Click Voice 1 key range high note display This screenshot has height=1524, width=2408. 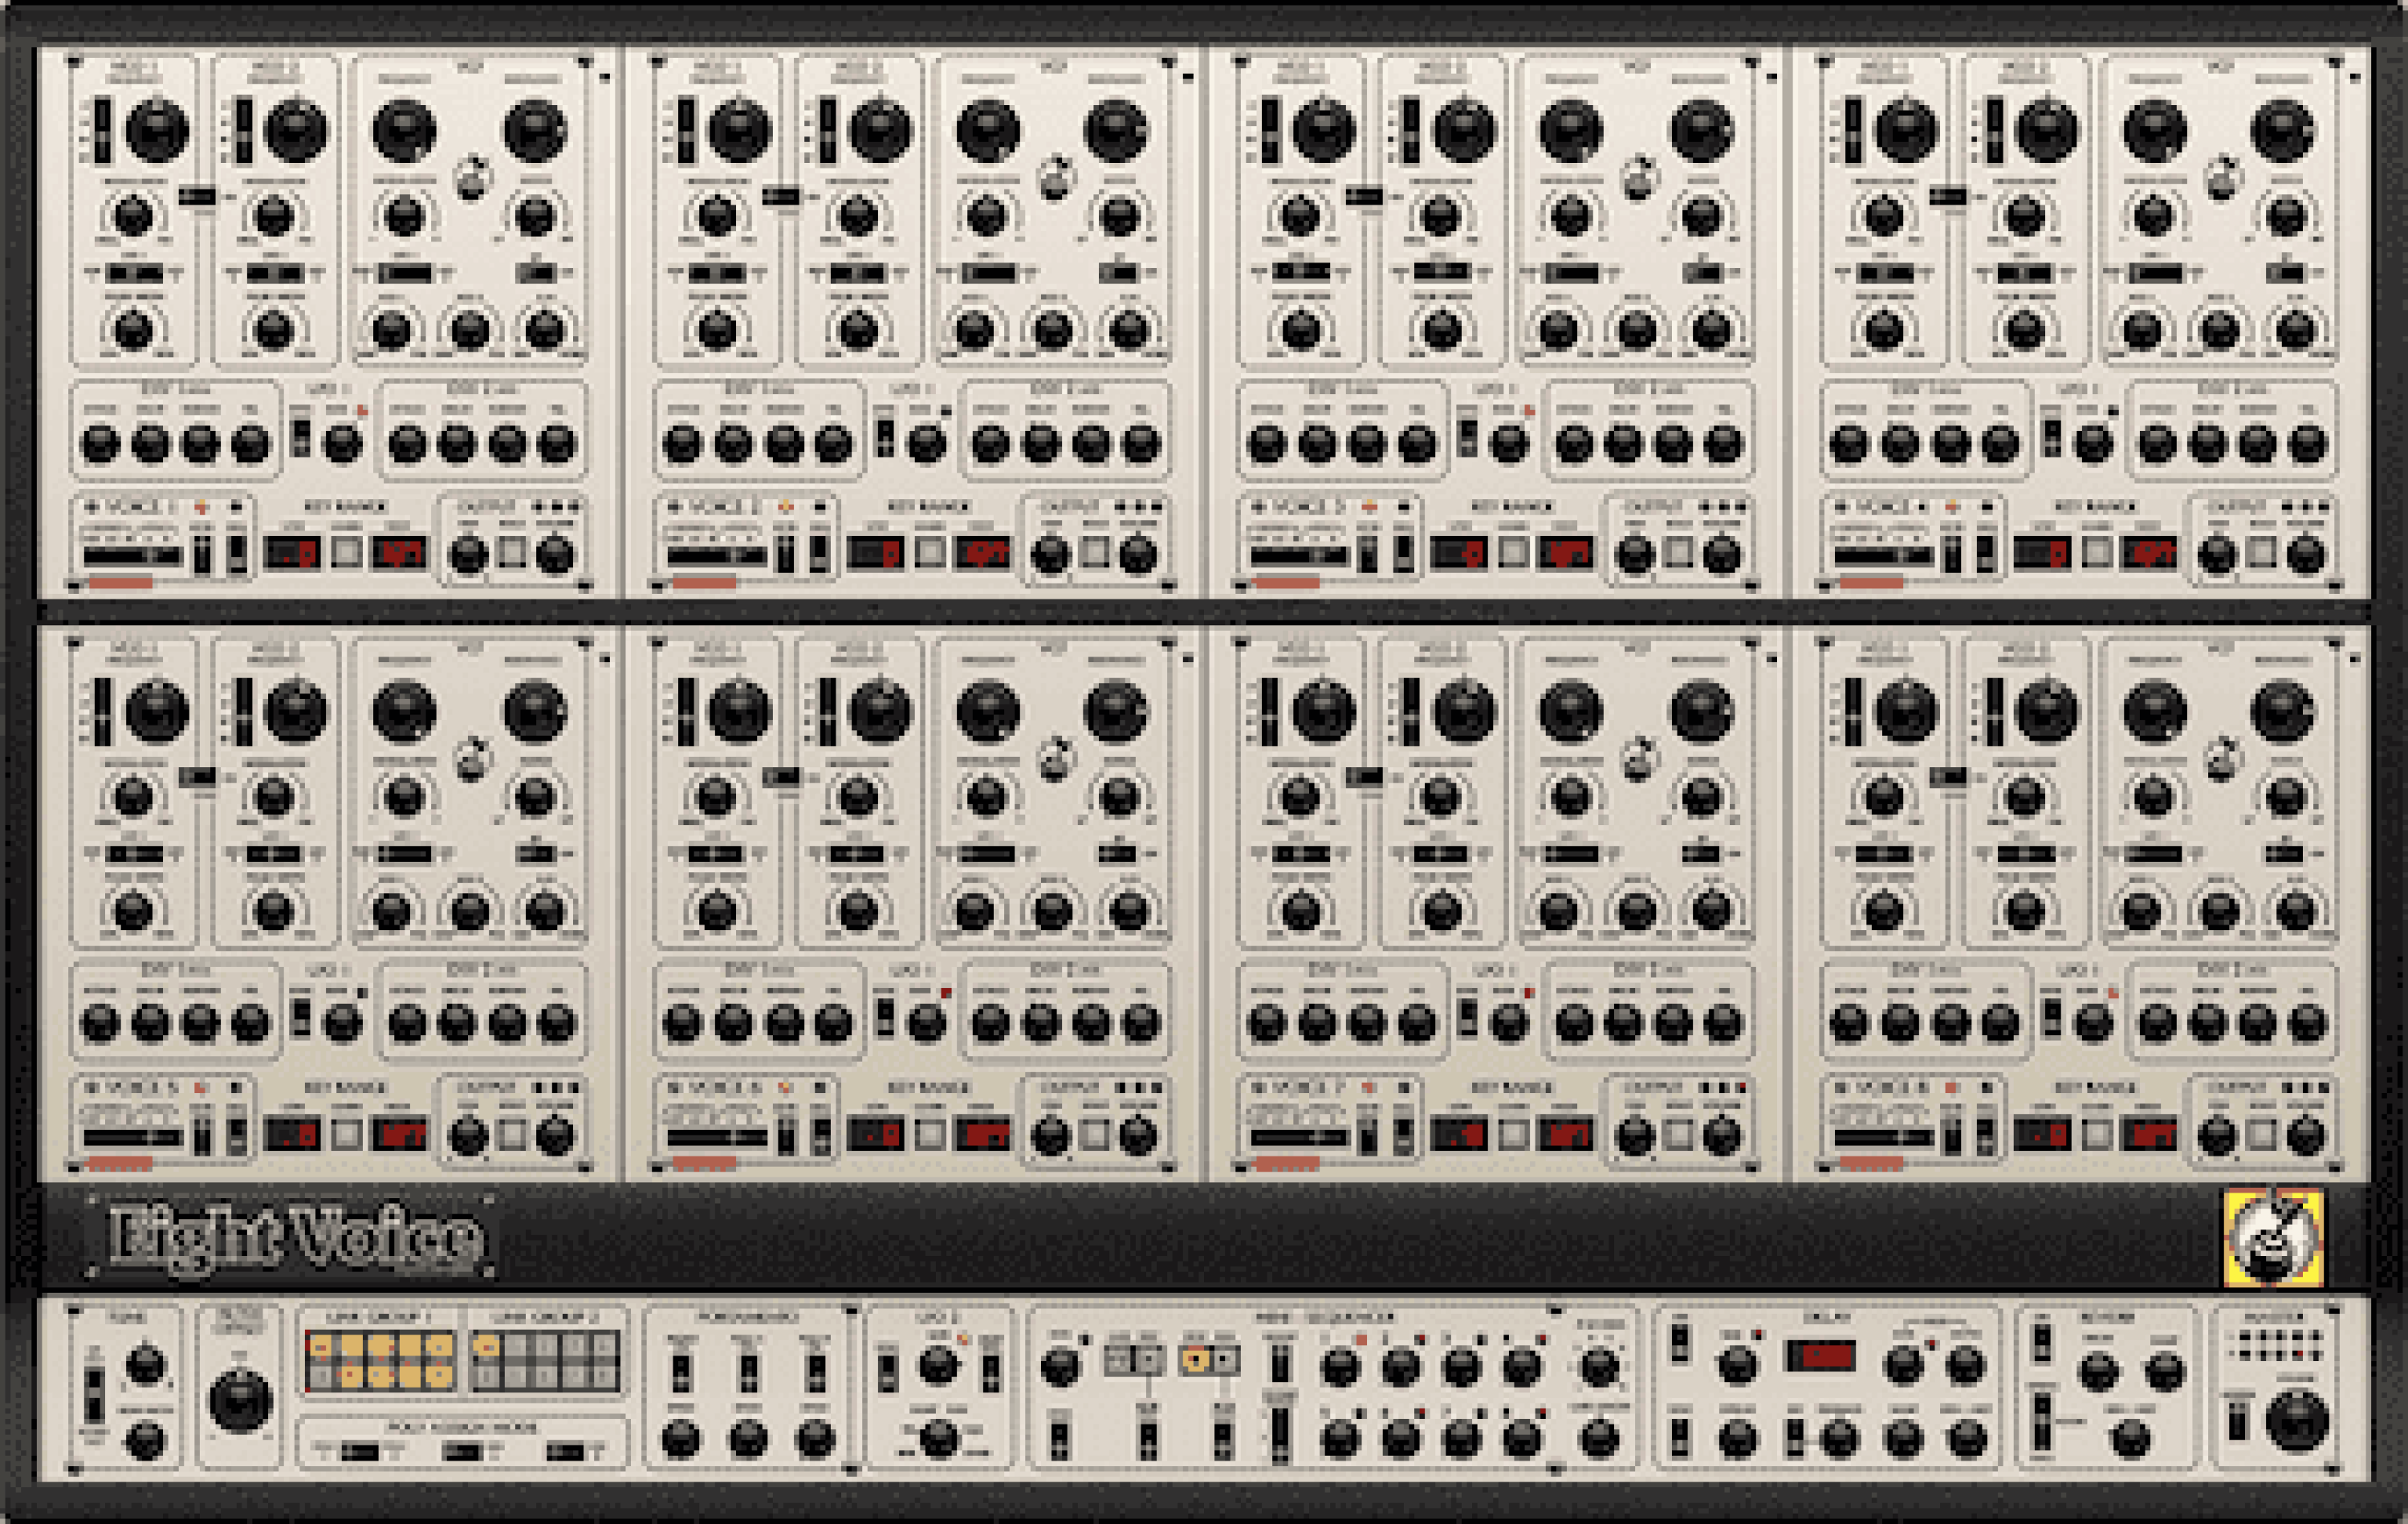399,552
